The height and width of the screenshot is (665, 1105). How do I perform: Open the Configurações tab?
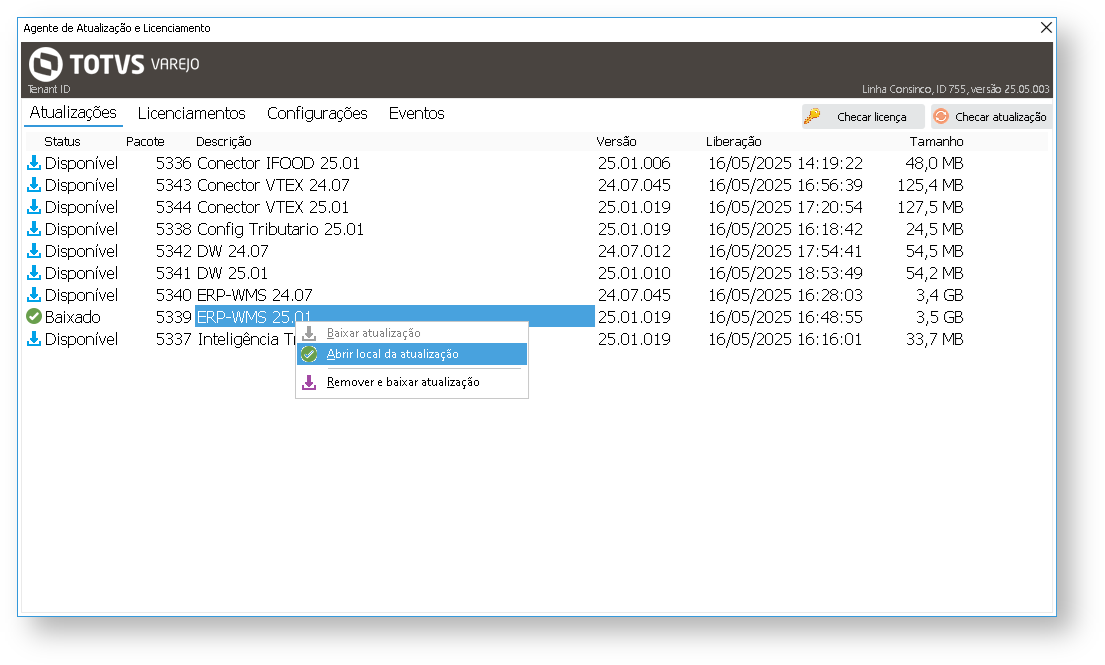click(x=317, y=113)
